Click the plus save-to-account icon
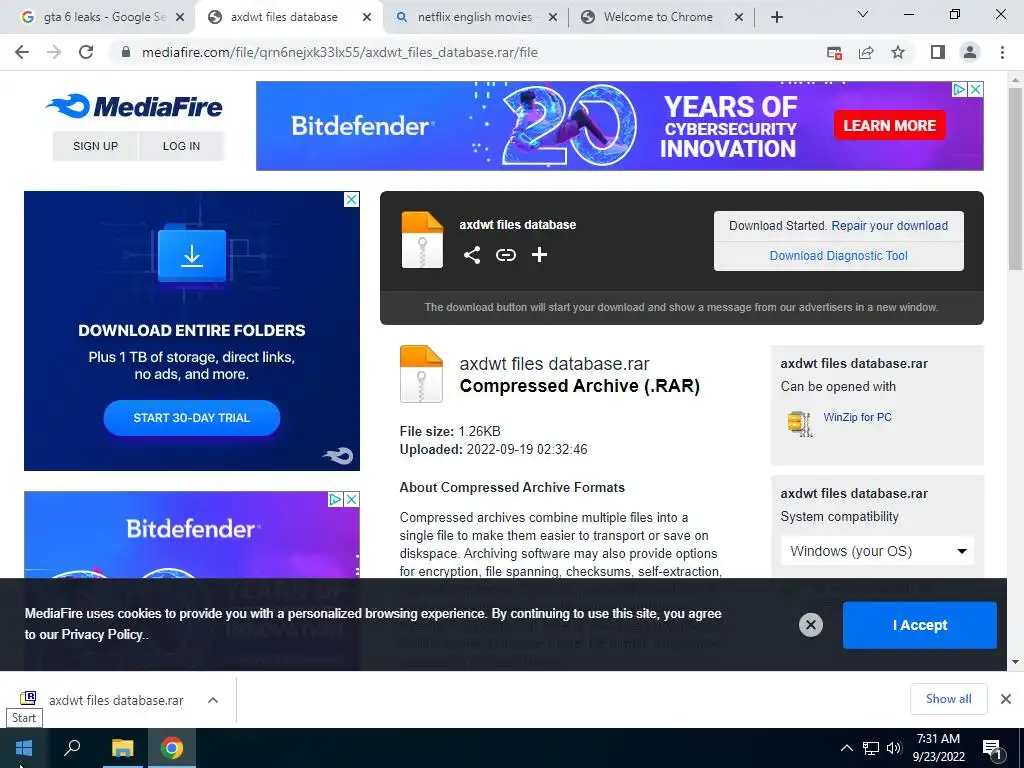Viewport: 1024px width, 768px height. (539, 255)
